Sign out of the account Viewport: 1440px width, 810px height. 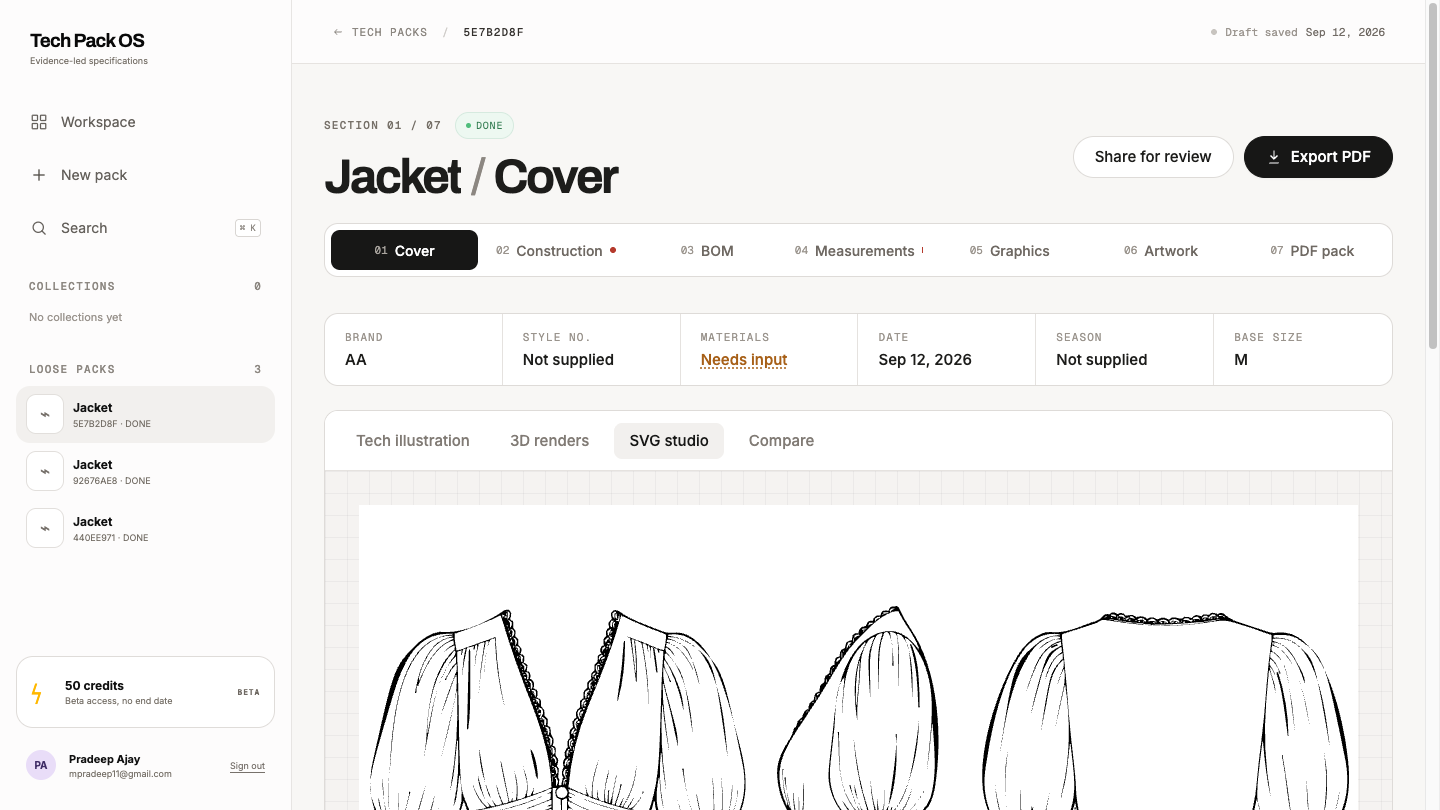(247, 766)
